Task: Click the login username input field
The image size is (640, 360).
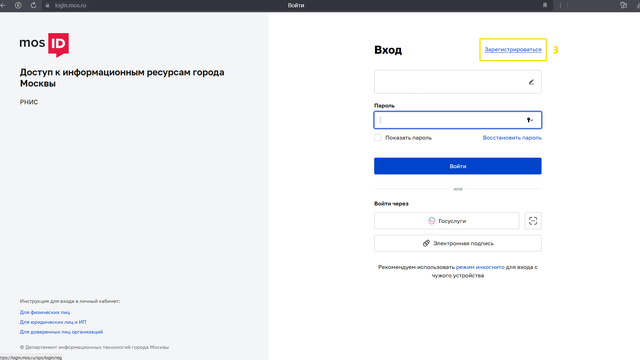Action: [458, 82]
